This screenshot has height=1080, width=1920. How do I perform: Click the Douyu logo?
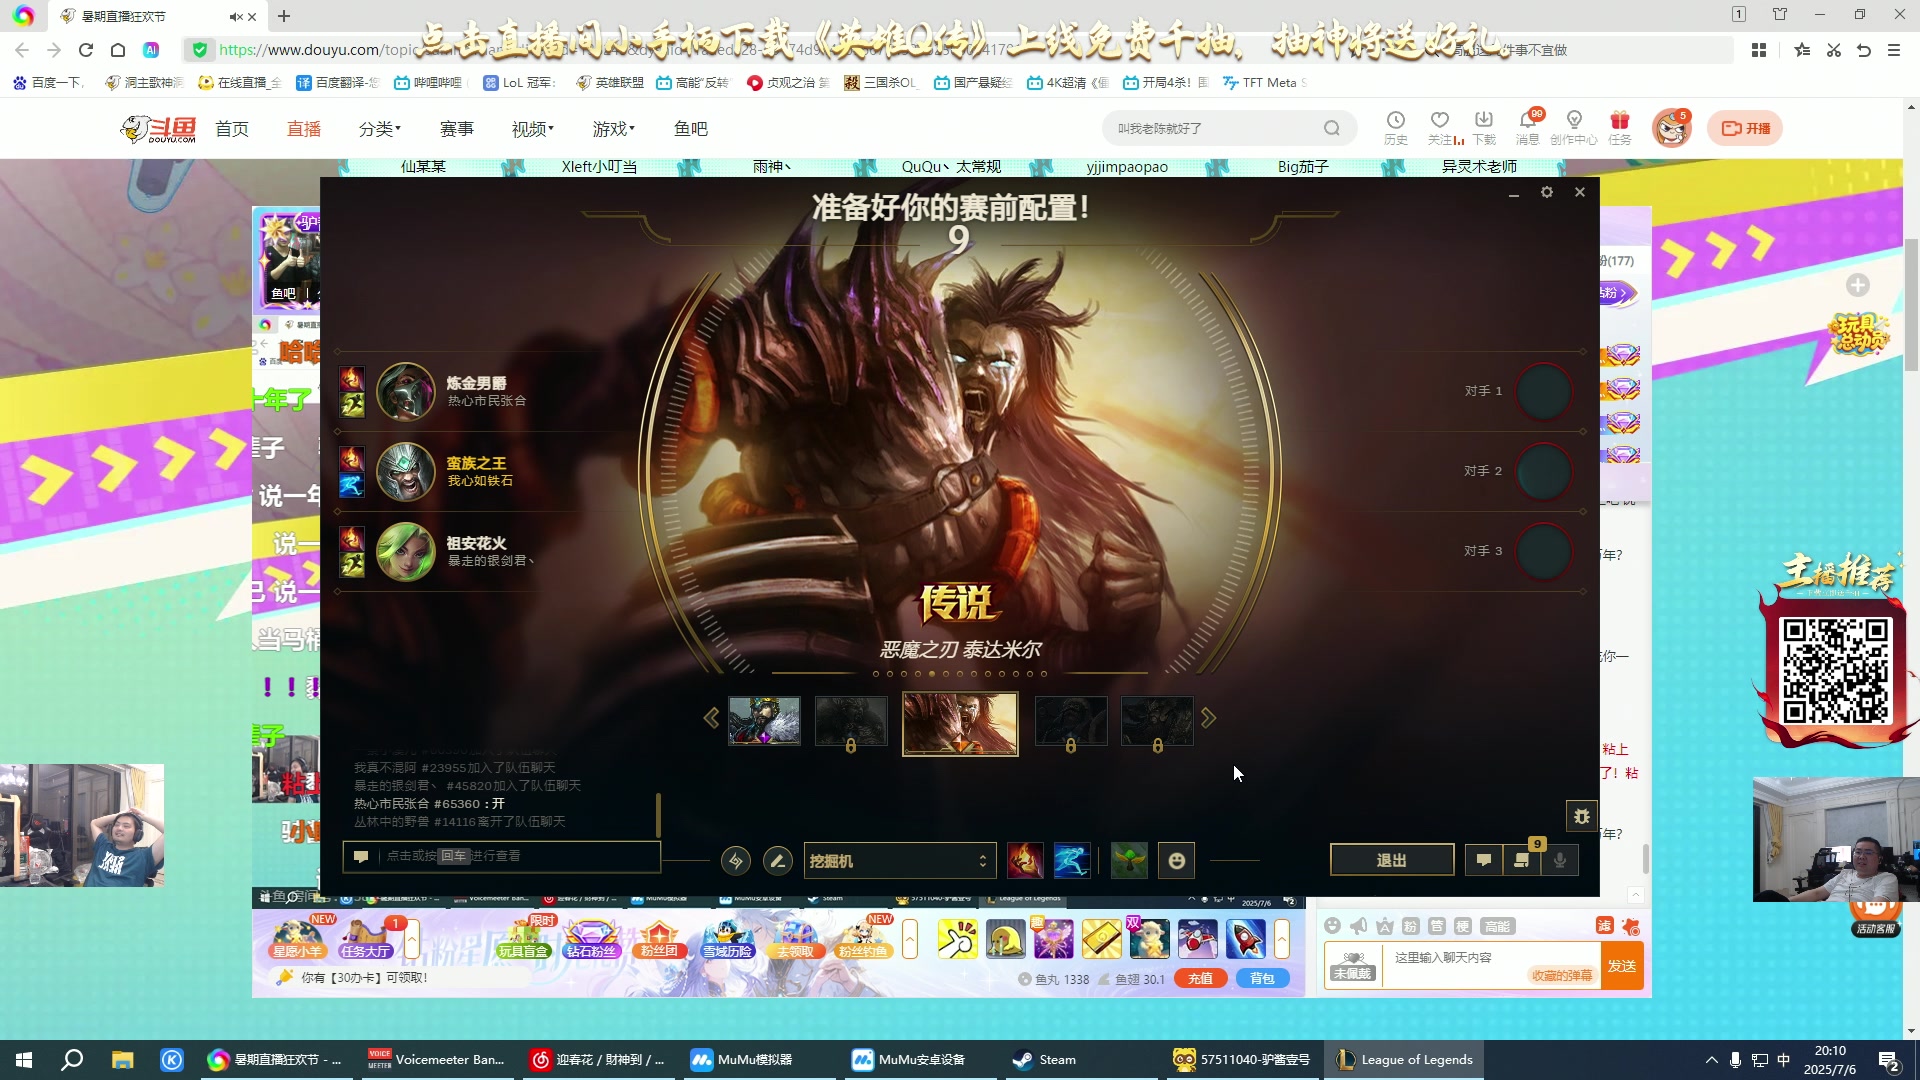pyautogui.click(x=158, y=129)
